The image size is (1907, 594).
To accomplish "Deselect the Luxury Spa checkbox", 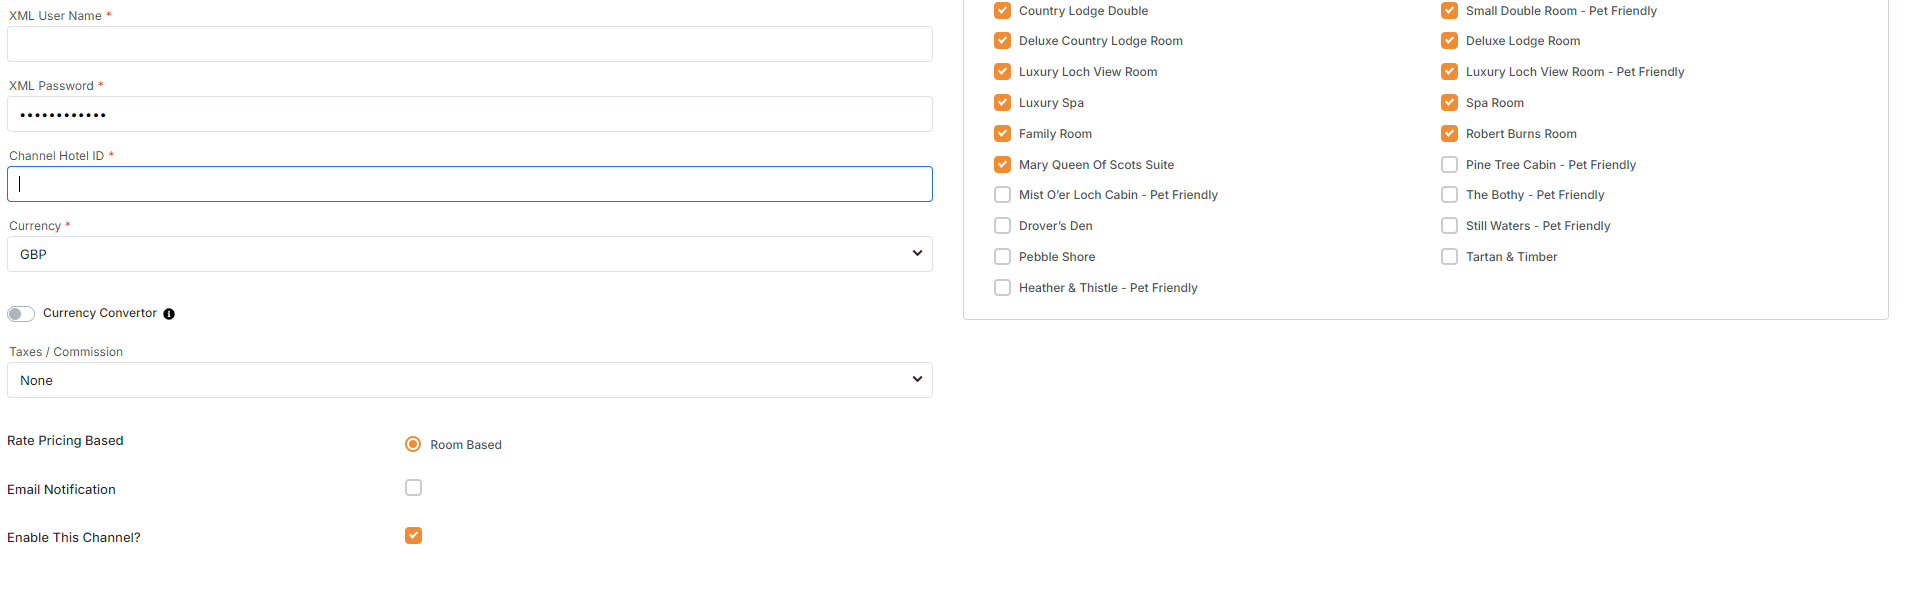I will [1002, 103].
